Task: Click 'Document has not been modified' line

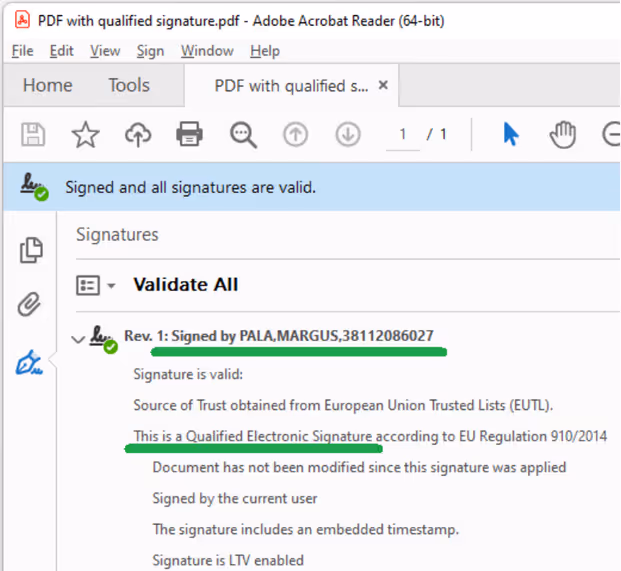Action: 359,468
